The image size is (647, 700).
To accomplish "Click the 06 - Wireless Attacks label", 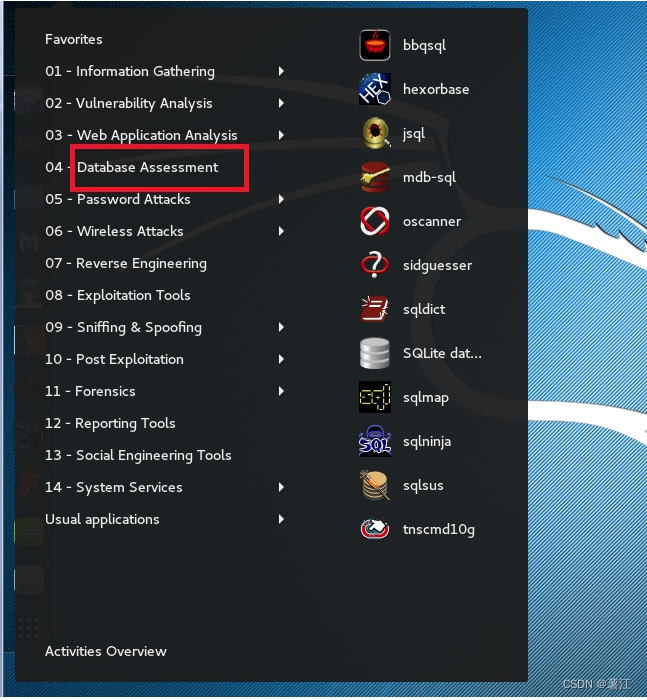I will (114, 231).
